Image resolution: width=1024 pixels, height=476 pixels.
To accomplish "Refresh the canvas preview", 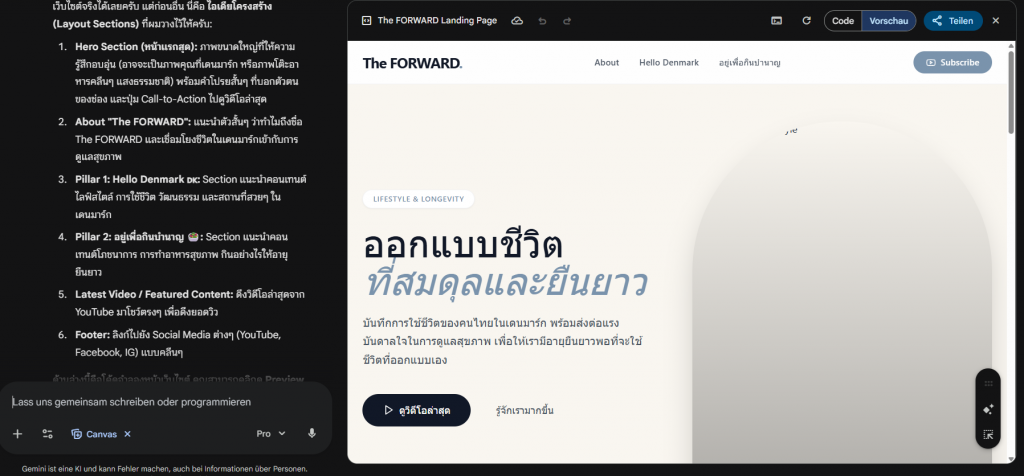I will (807, 21).
